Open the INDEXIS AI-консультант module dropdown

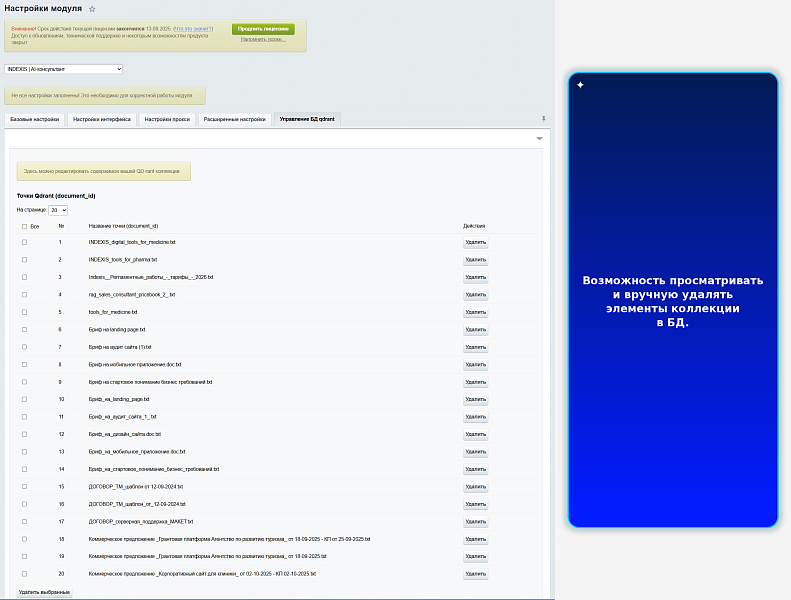tap(64, 69)
